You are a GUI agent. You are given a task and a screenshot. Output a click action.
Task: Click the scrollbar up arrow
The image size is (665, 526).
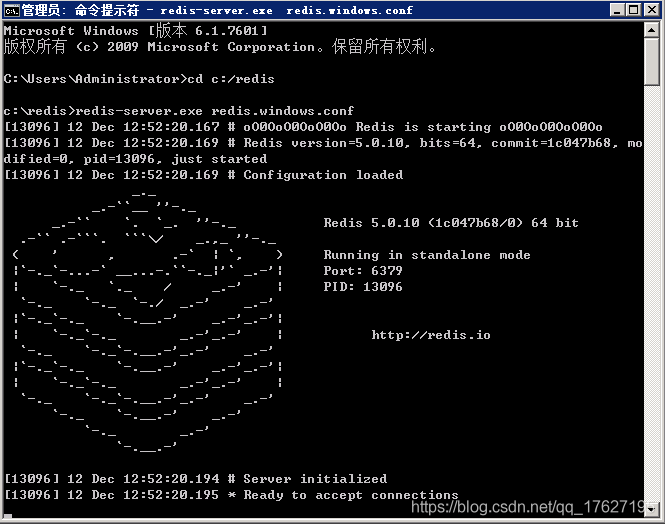coord(651,30)
